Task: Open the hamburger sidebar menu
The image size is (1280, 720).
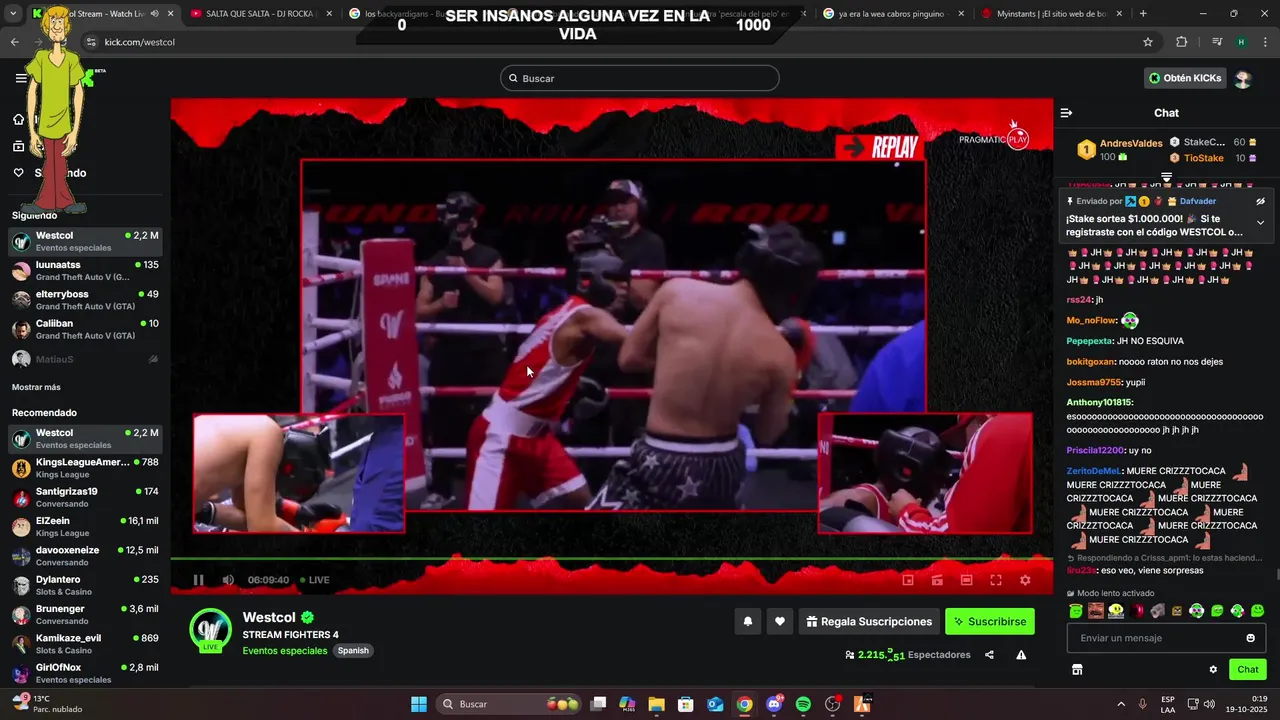Action: (21, 78)
